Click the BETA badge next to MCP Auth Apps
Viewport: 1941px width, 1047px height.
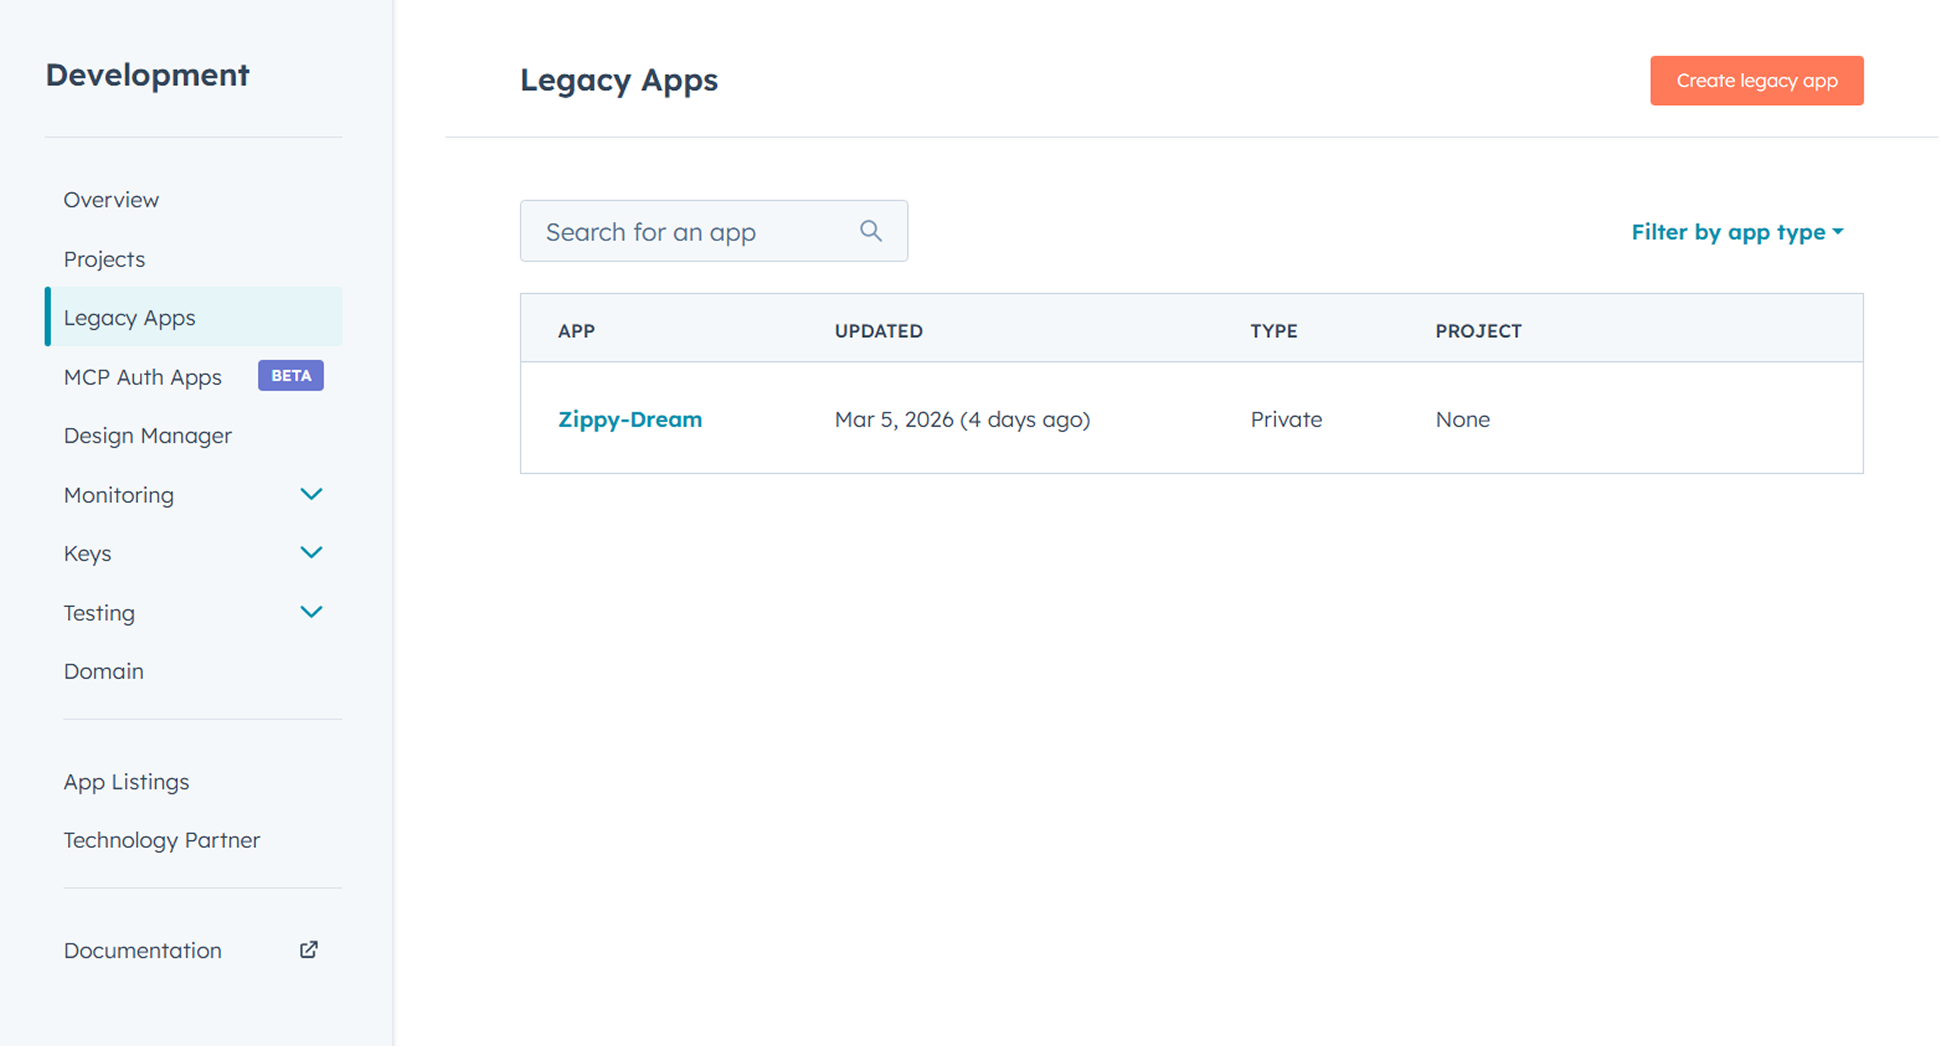click(290, 375)
